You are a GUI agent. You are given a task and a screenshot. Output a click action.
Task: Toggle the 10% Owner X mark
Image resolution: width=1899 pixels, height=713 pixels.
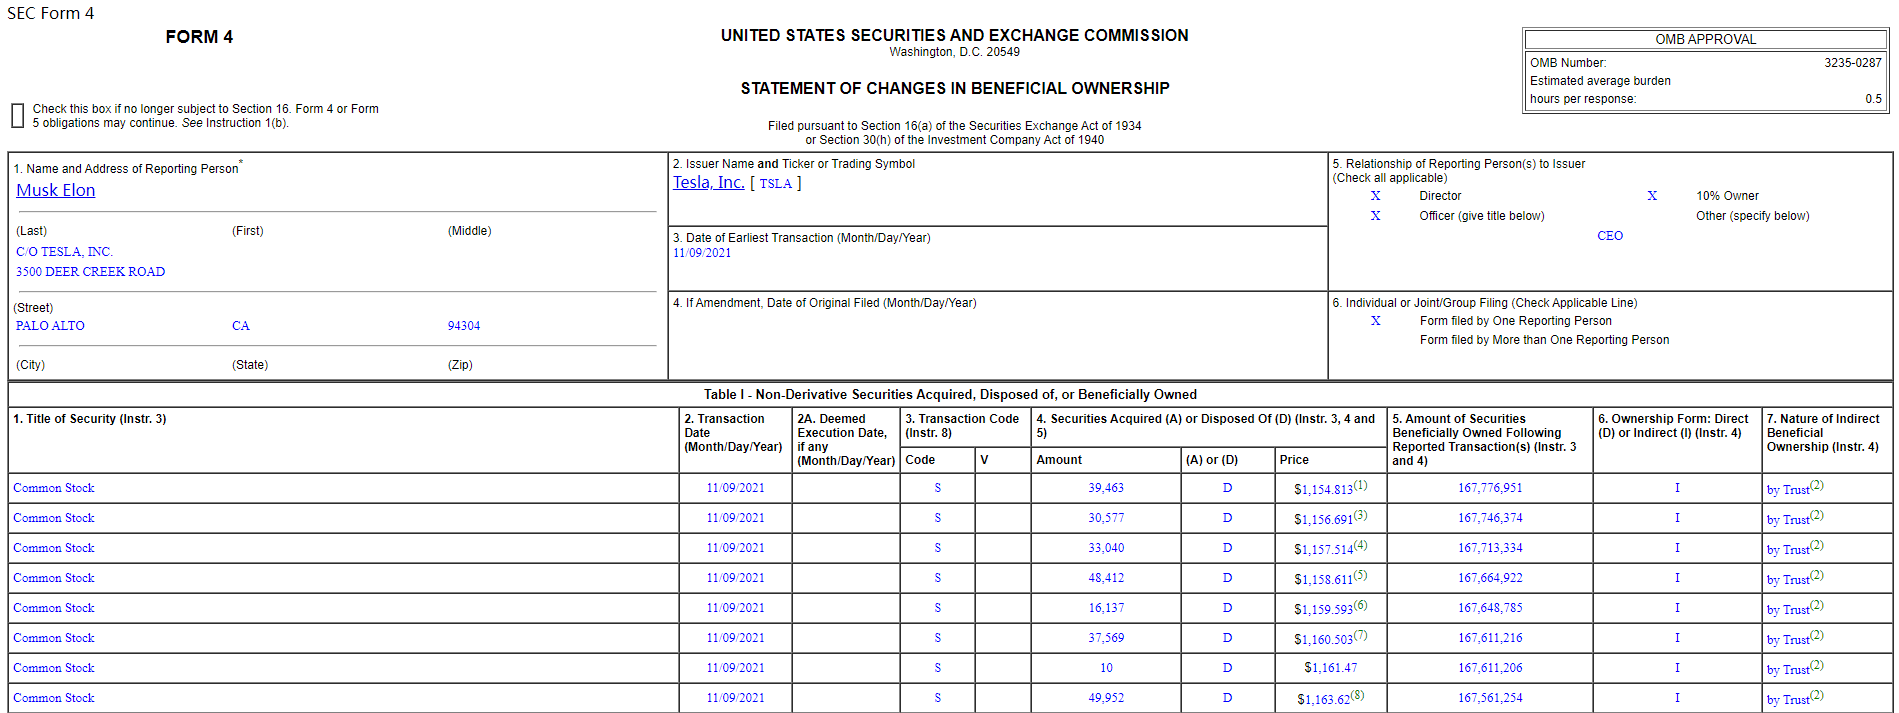(1652, 196)
